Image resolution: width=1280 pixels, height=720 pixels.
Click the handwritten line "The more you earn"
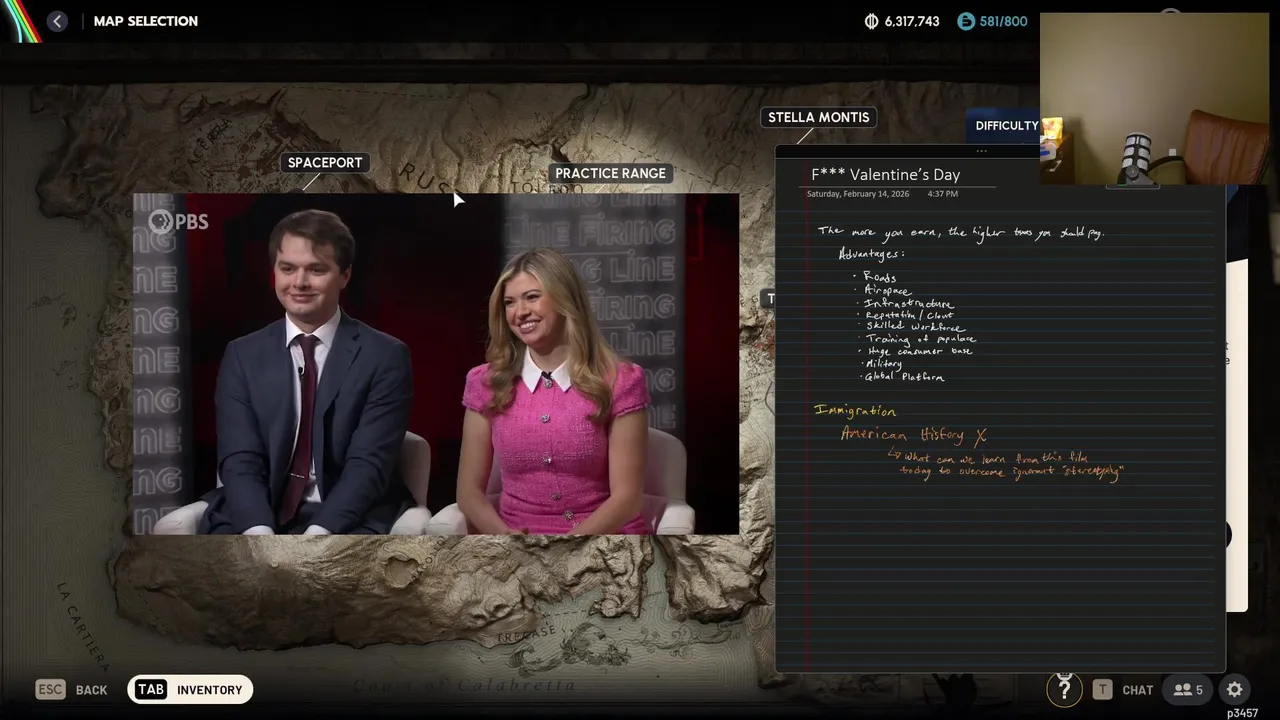tap(960, 232)
